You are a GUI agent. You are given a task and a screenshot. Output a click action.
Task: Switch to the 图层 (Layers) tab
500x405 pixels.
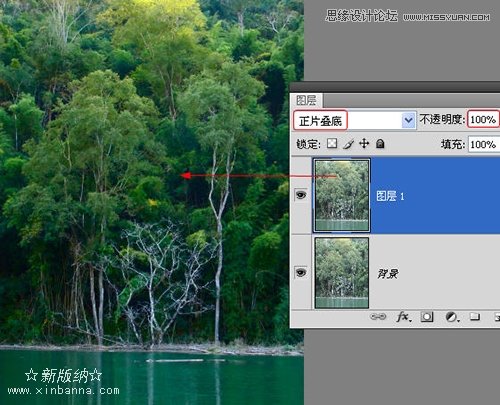306,100
